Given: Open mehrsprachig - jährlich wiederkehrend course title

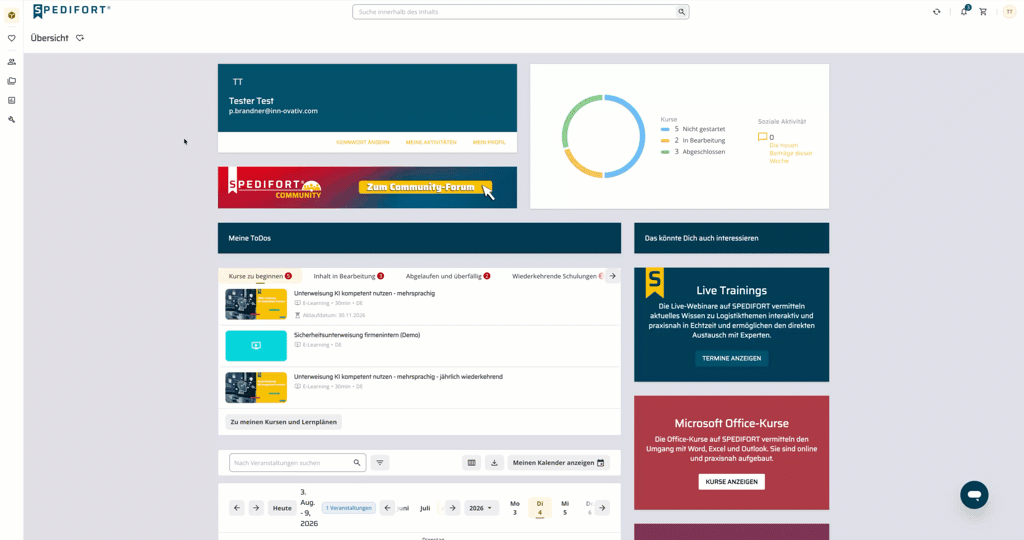Looking at the screenshot, I should (398, 377).
